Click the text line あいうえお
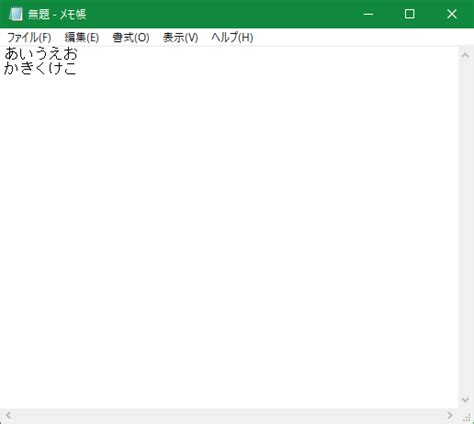 tap(41, 54)
